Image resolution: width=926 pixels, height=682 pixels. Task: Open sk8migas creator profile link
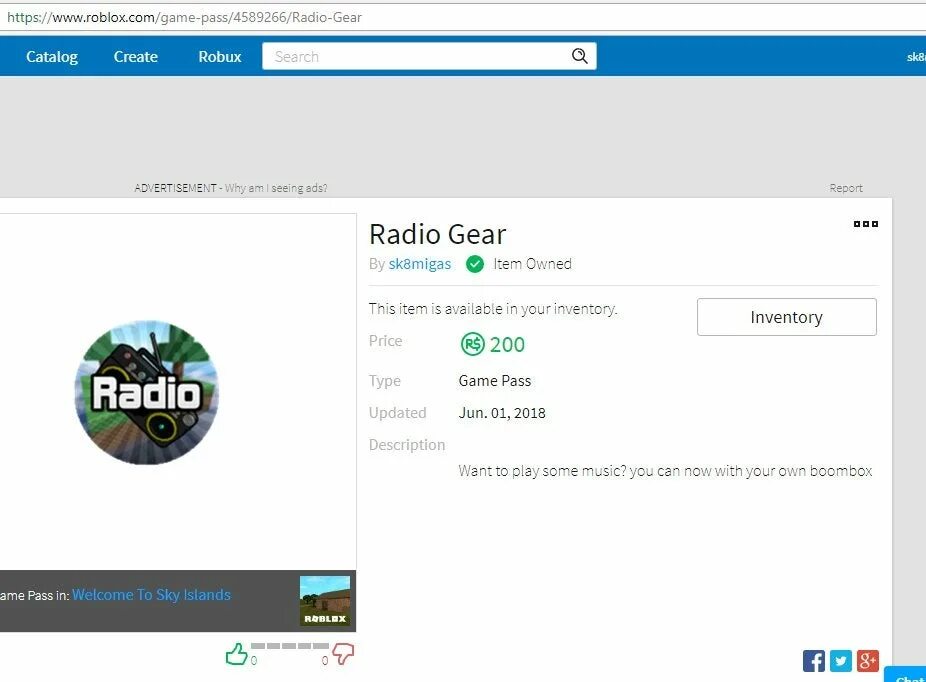[x=420, y=264]
